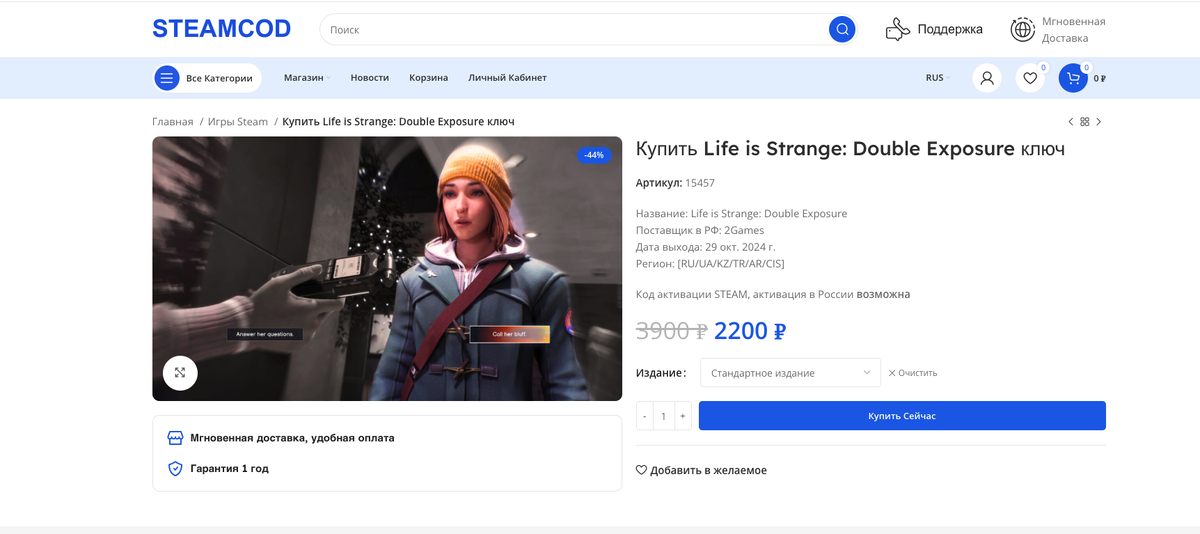Image resolution: width=1200 pixels, height=534 pixels.
Task: Click Очистить to clear edition
Action: click(913, 373)
